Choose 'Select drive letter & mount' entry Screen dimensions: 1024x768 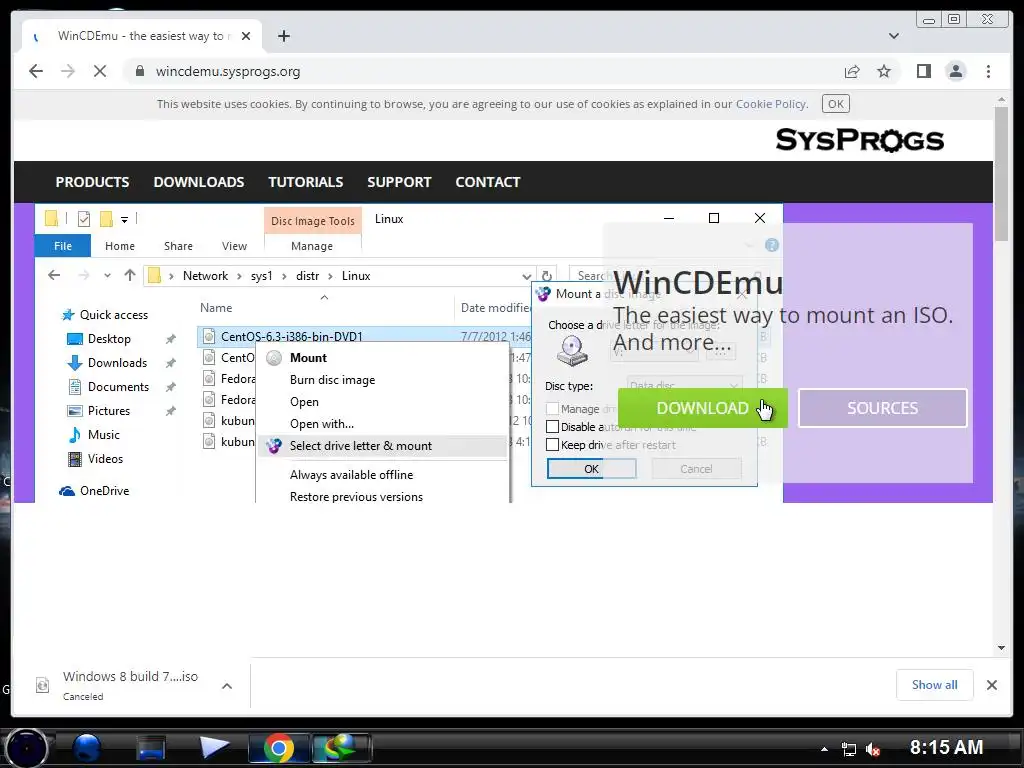[382, 446]
